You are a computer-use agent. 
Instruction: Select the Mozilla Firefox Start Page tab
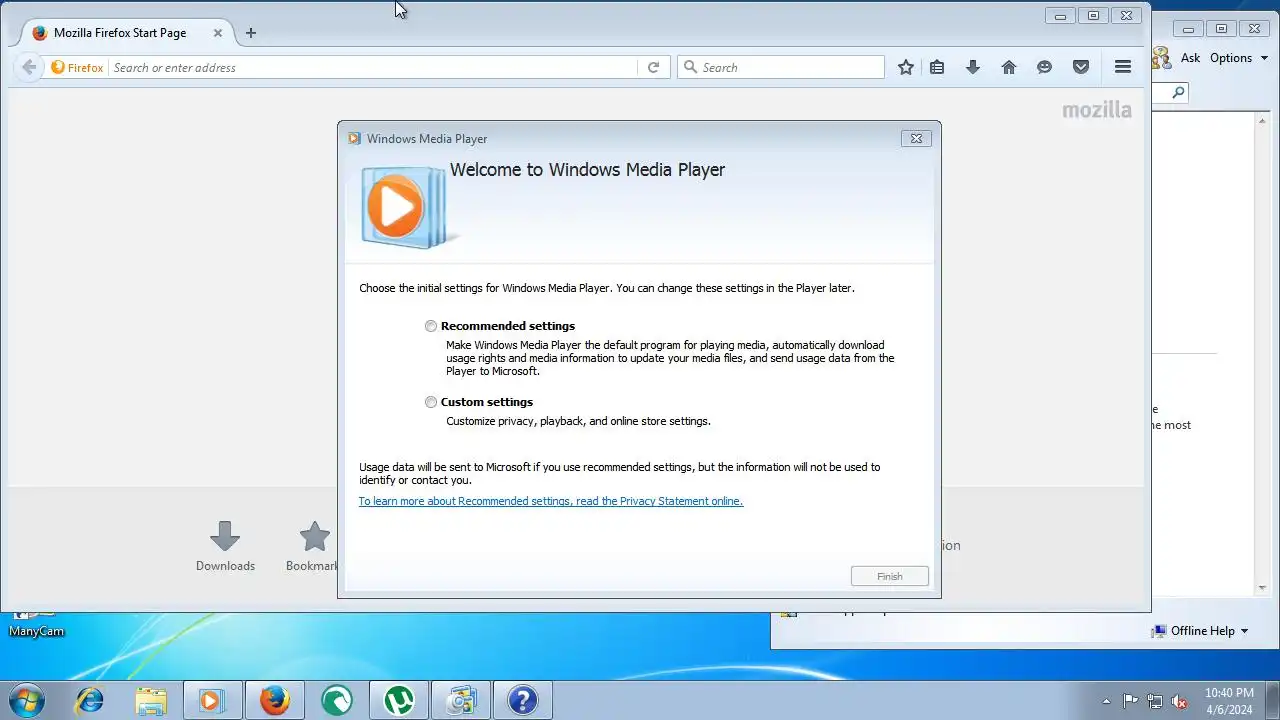(120, 33)
